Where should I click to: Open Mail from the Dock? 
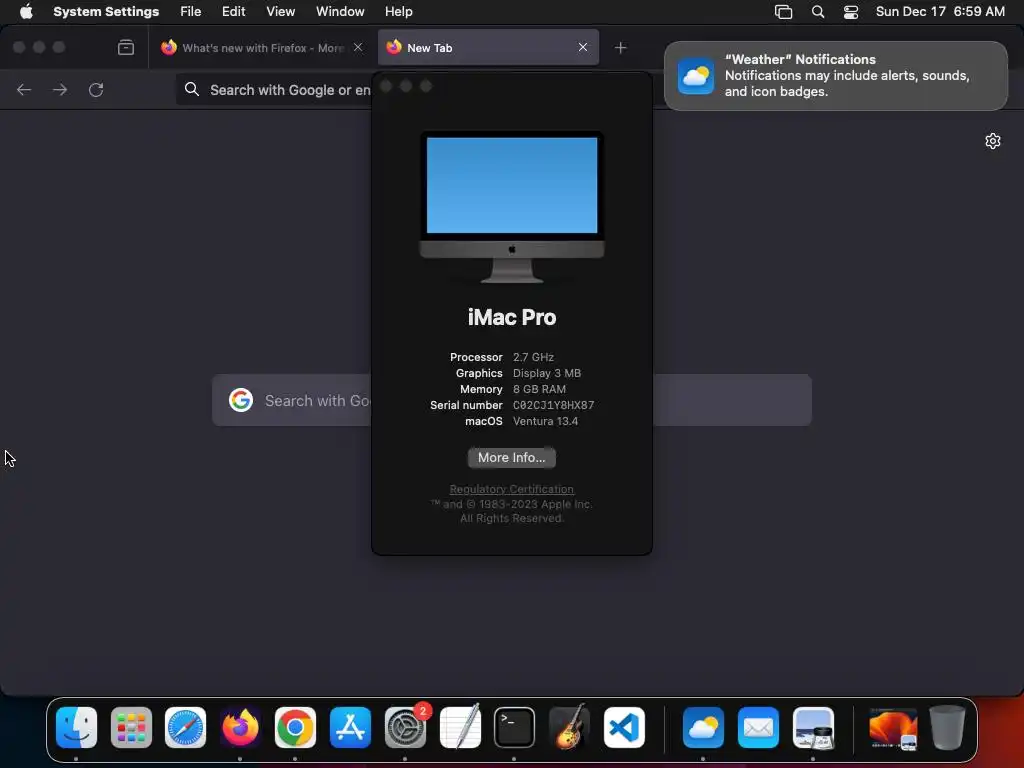(758, 728)
